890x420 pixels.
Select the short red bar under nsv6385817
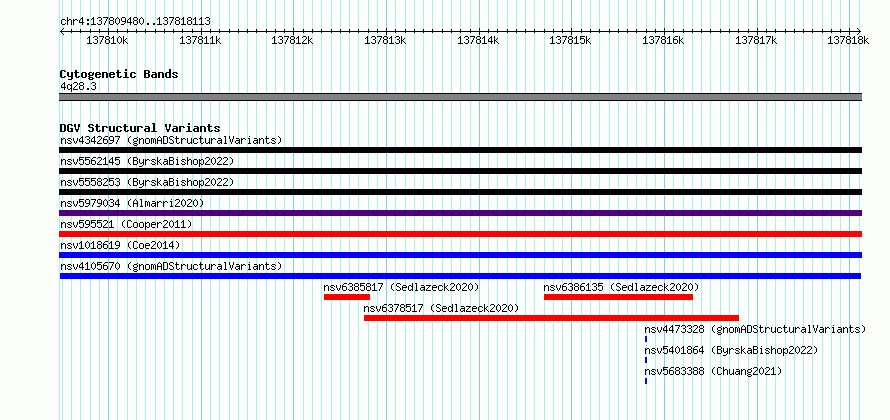coord(347,297)
